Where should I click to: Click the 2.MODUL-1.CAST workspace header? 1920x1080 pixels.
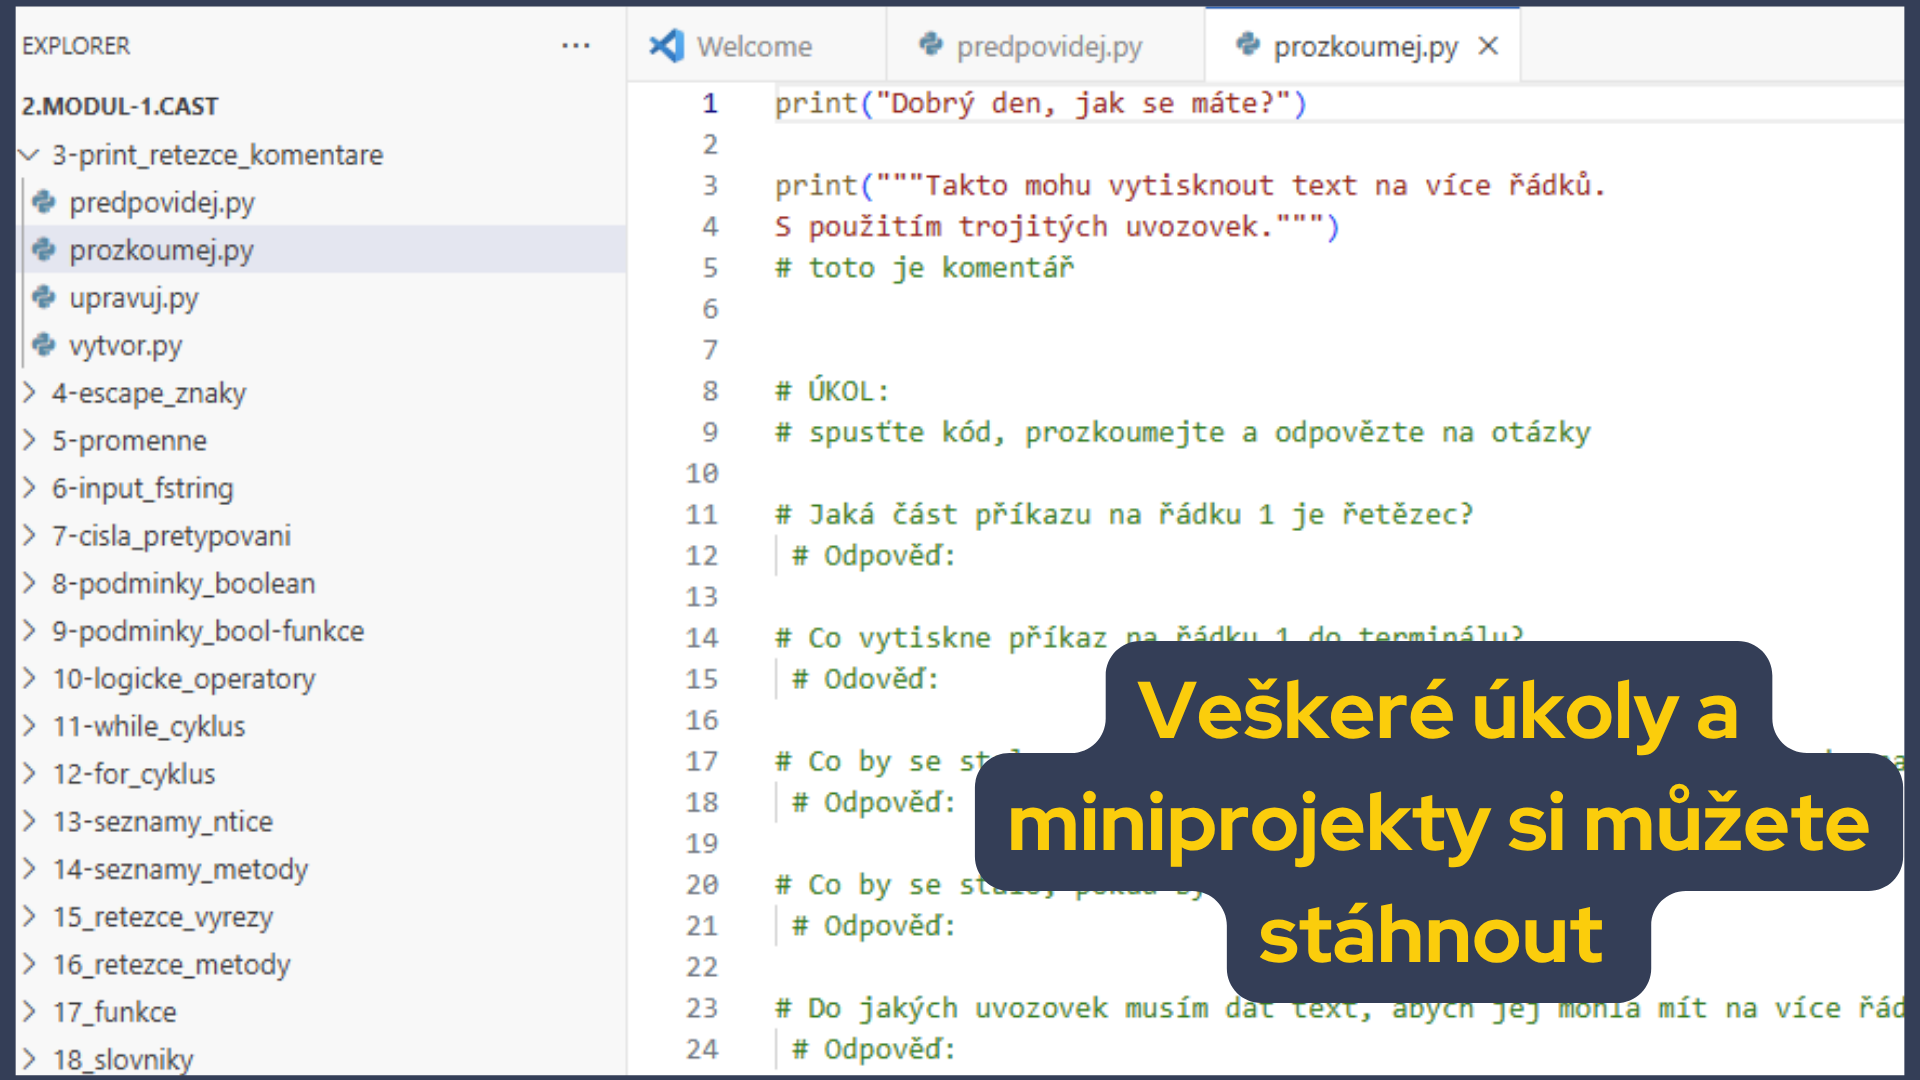click(120, 106)
